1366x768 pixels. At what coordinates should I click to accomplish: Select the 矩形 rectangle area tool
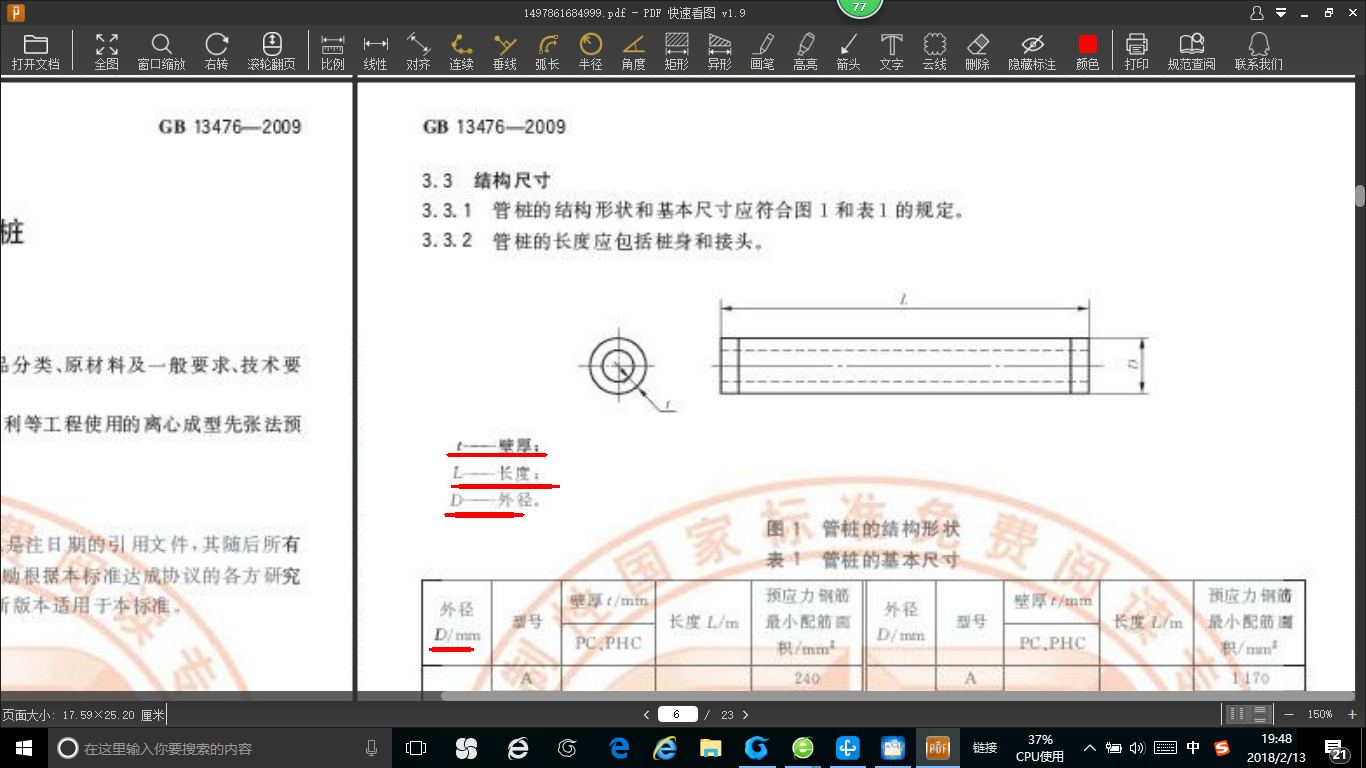coord(677,52)
